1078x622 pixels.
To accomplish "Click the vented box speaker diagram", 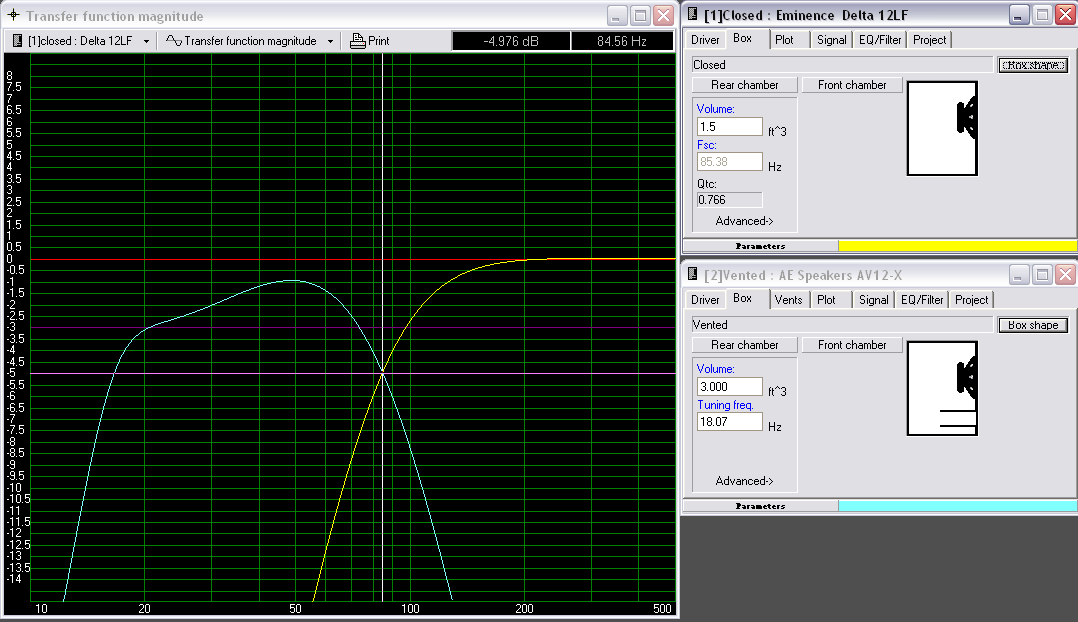I will click(941, 388).
